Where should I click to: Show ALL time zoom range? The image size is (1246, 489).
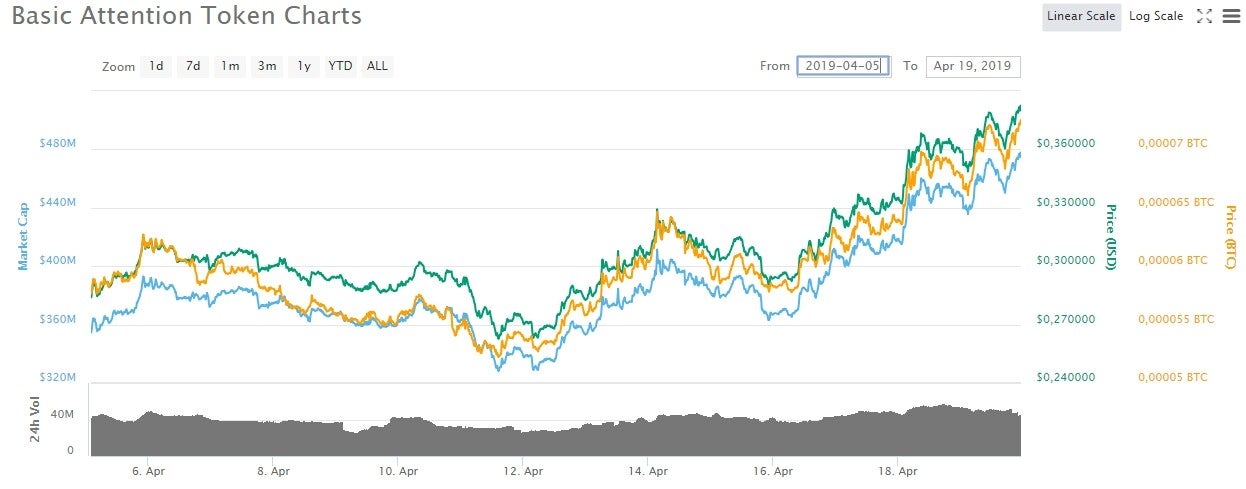pos(377,66)
